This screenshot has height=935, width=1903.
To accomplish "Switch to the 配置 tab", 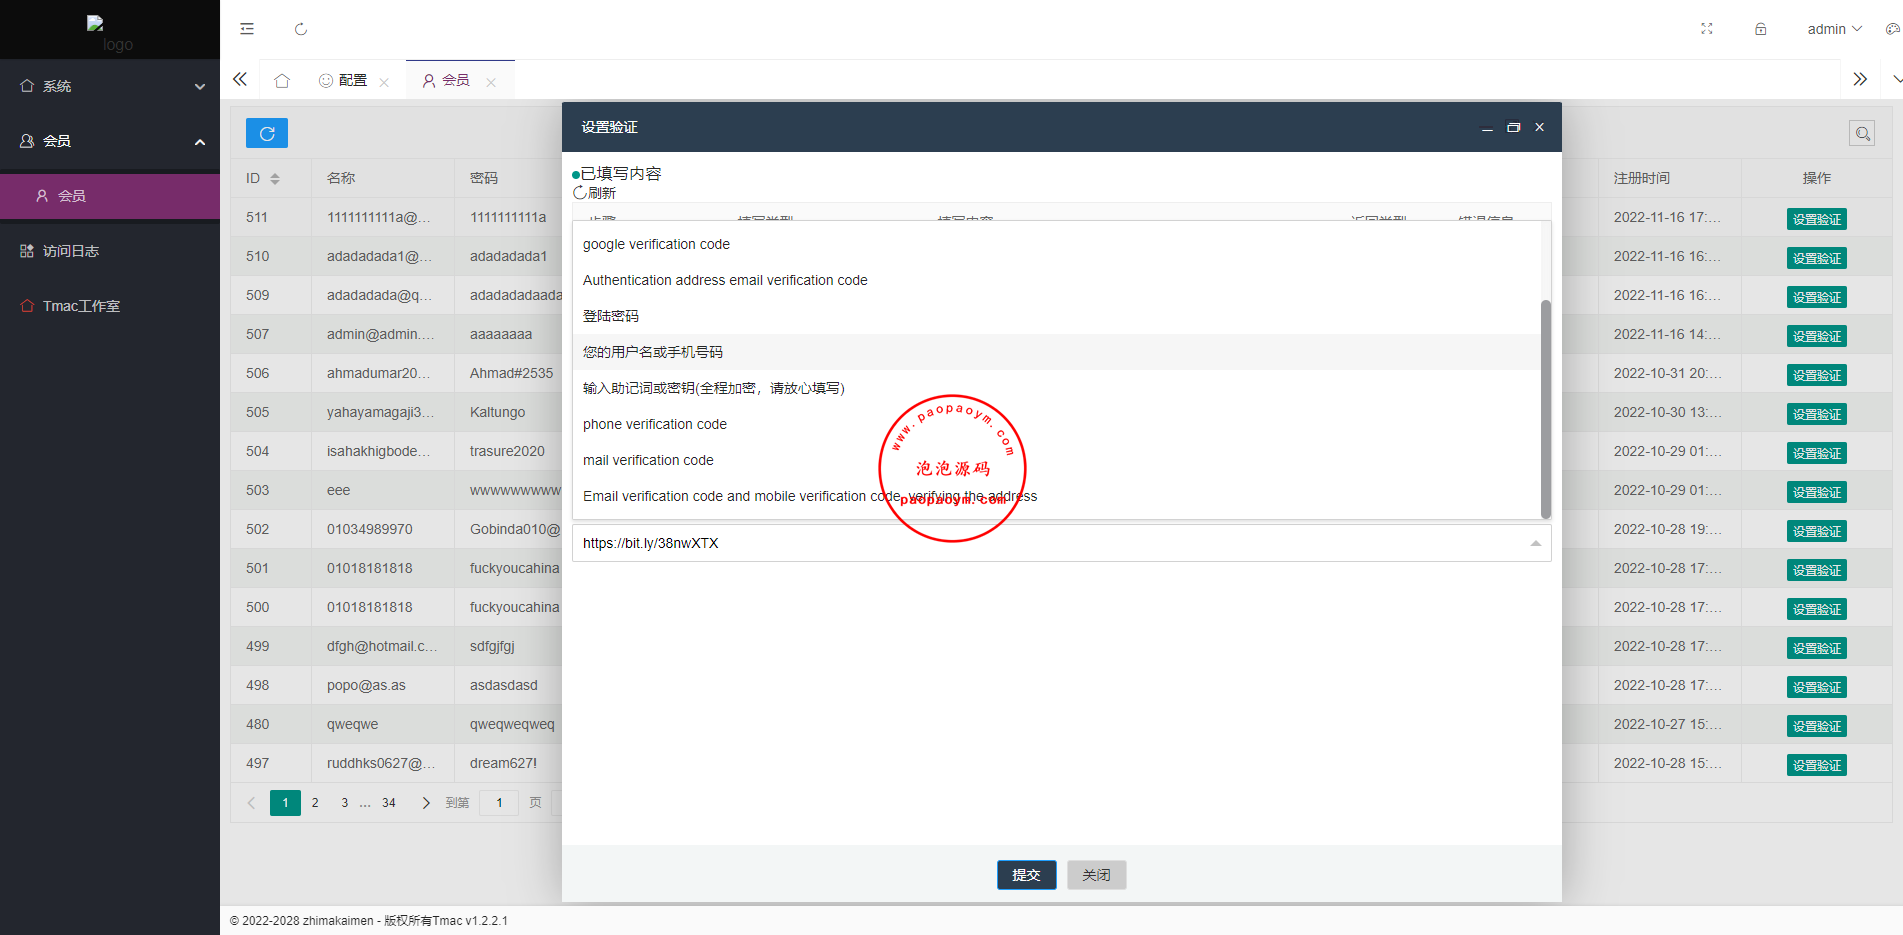I will 344,80.
